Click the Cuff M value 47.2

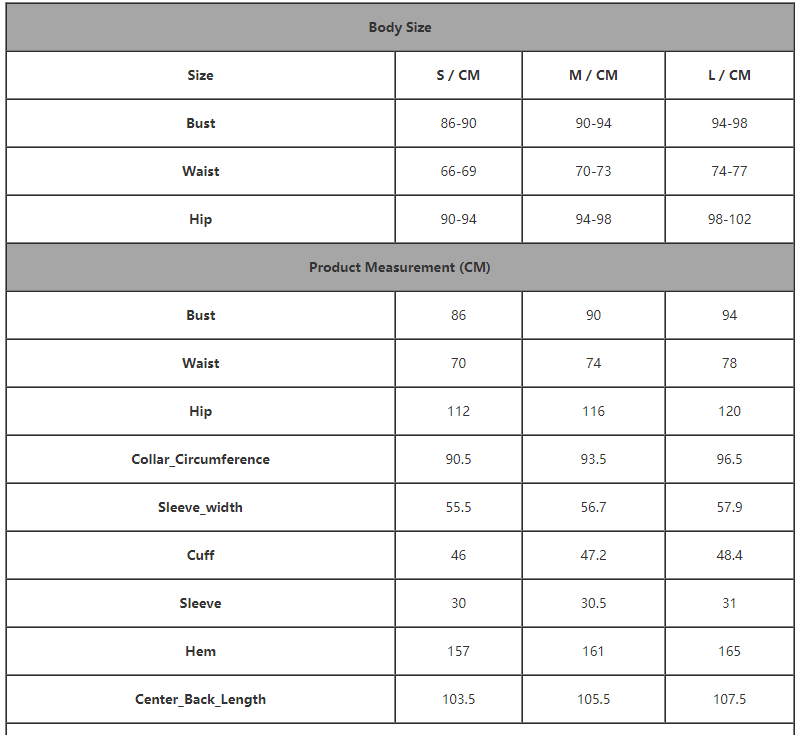click(593, 555)
